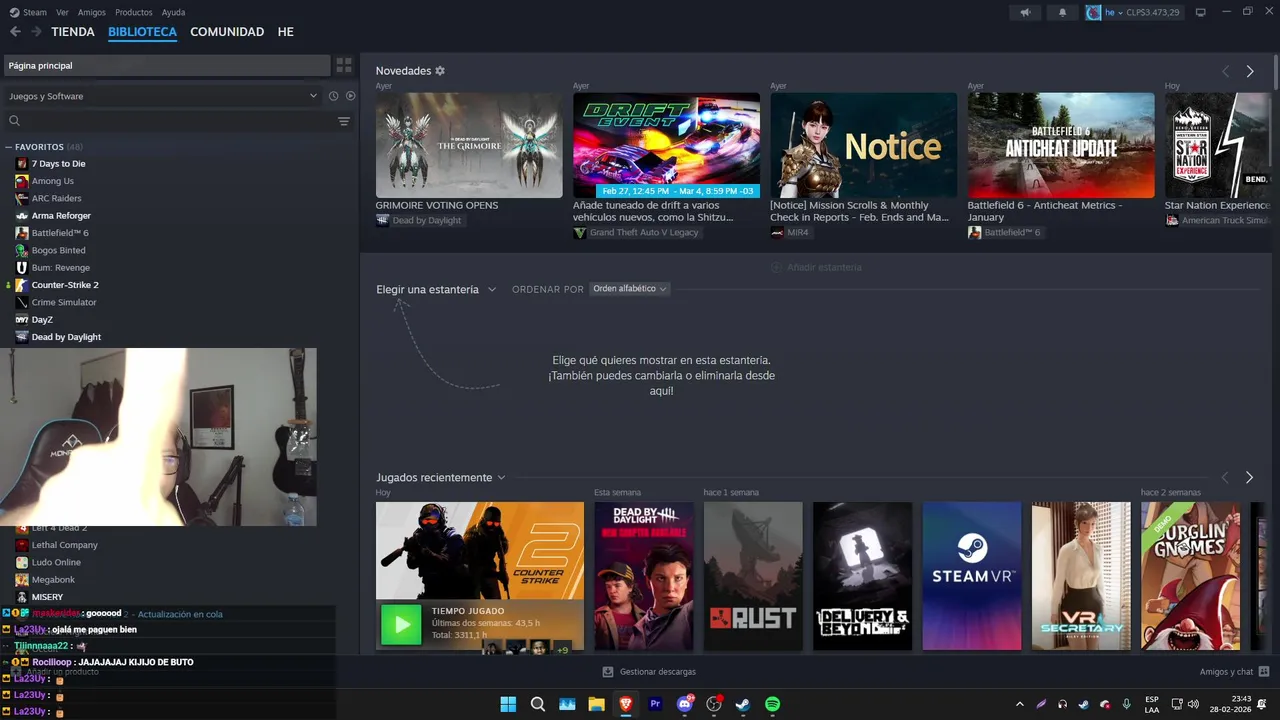Open the Amigos menu

coord(92,12)
